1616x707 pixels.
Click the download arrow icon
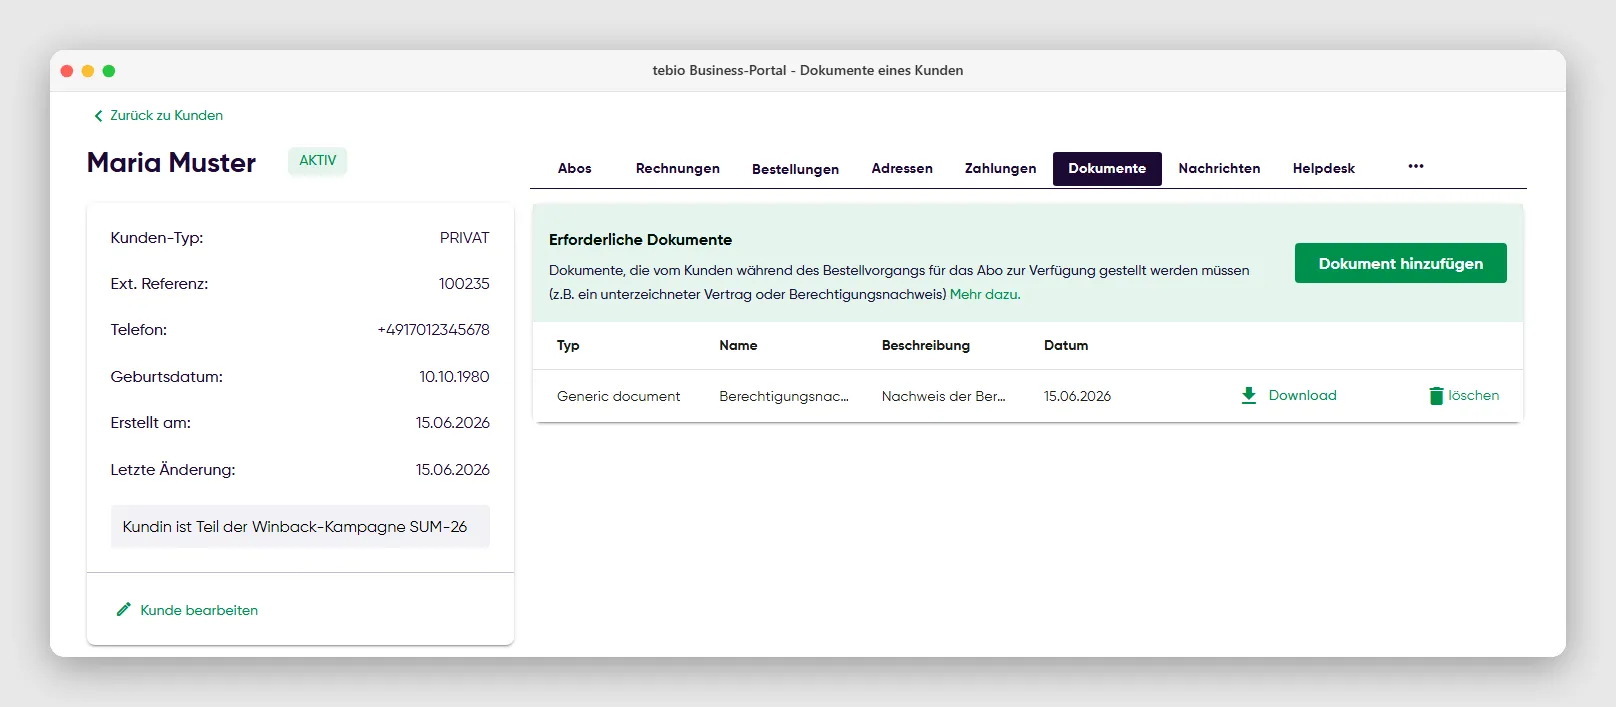coord(1248,395)
